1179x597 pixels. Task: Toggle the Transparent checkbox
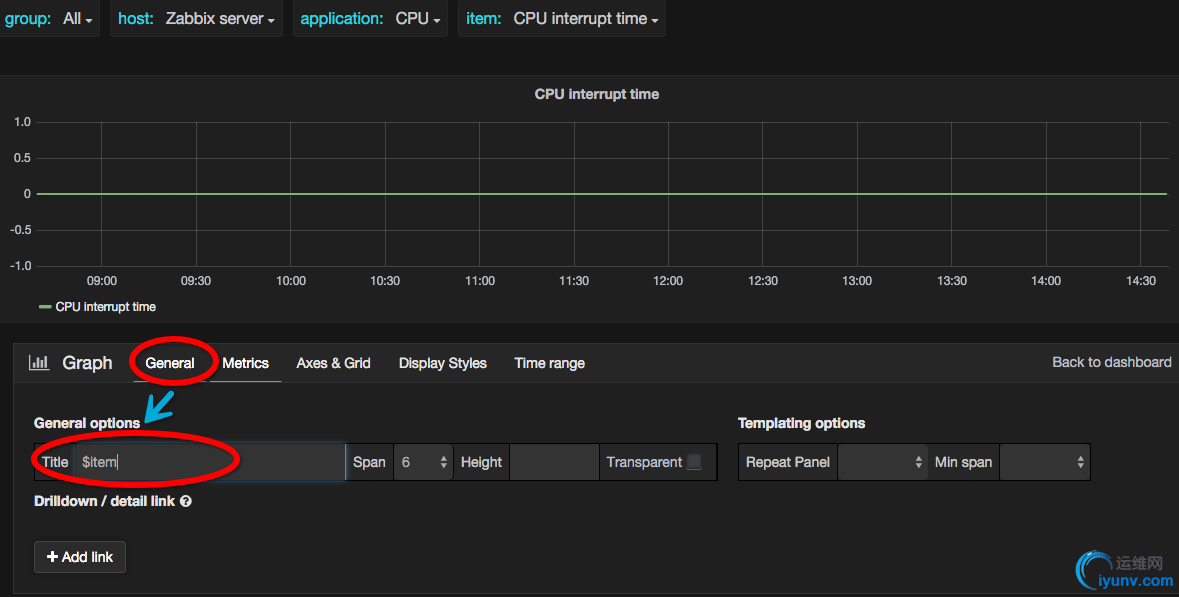click(x=694, y=462)
